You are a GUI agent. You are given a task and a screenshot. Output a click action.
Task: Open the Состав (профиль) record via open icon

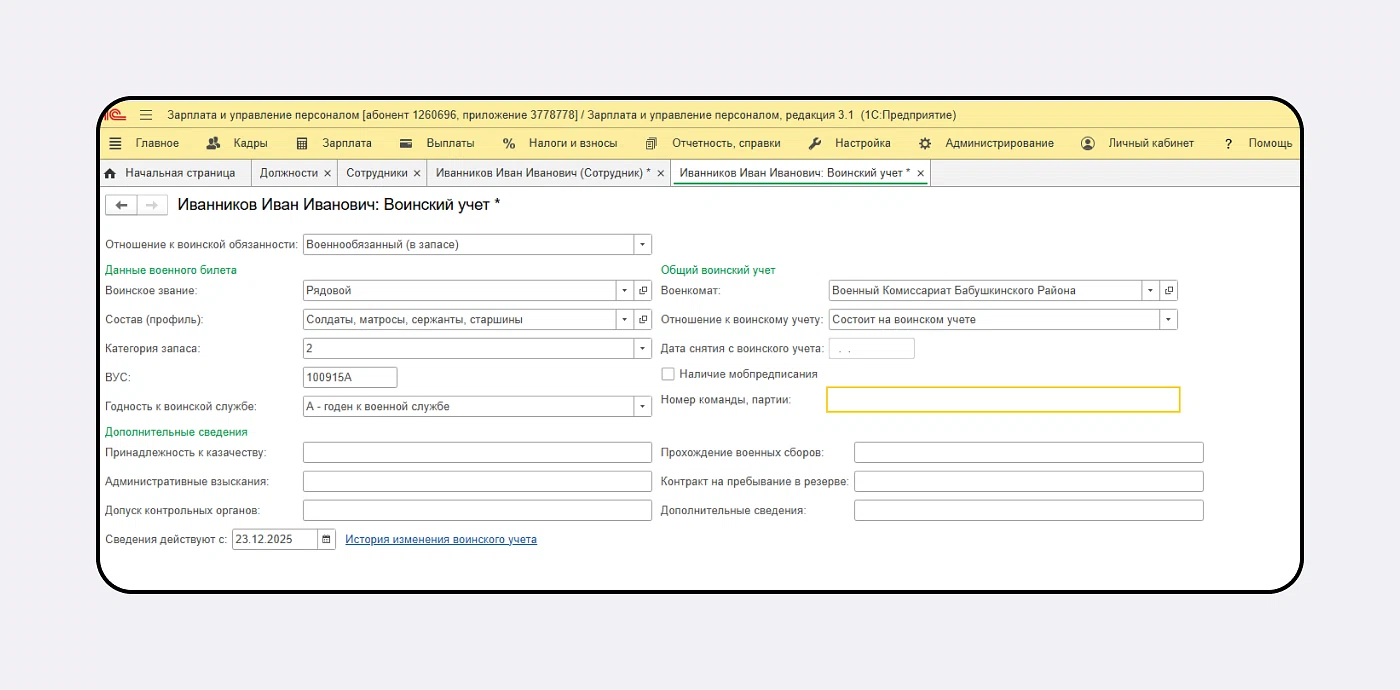click(644, 320)
